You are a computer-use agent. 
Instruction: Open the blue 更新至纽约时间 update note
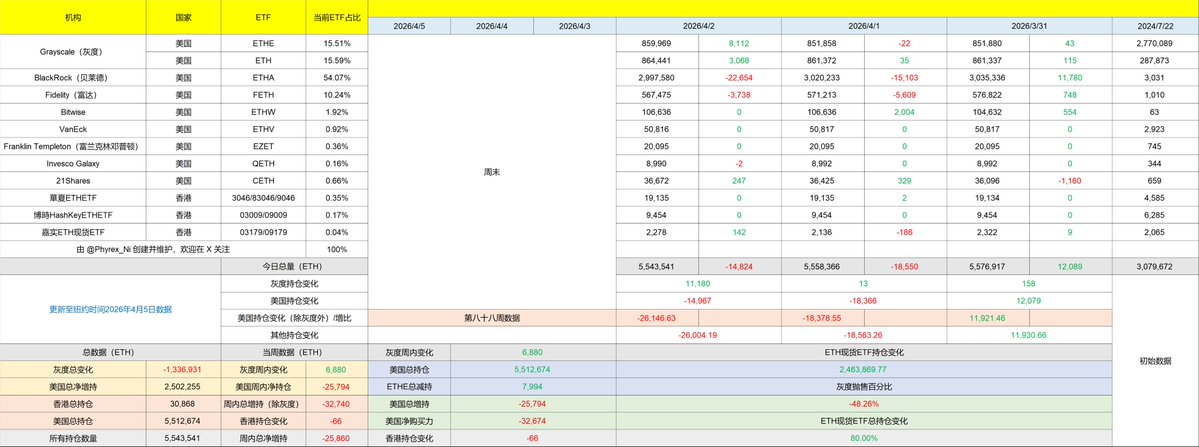110,309
